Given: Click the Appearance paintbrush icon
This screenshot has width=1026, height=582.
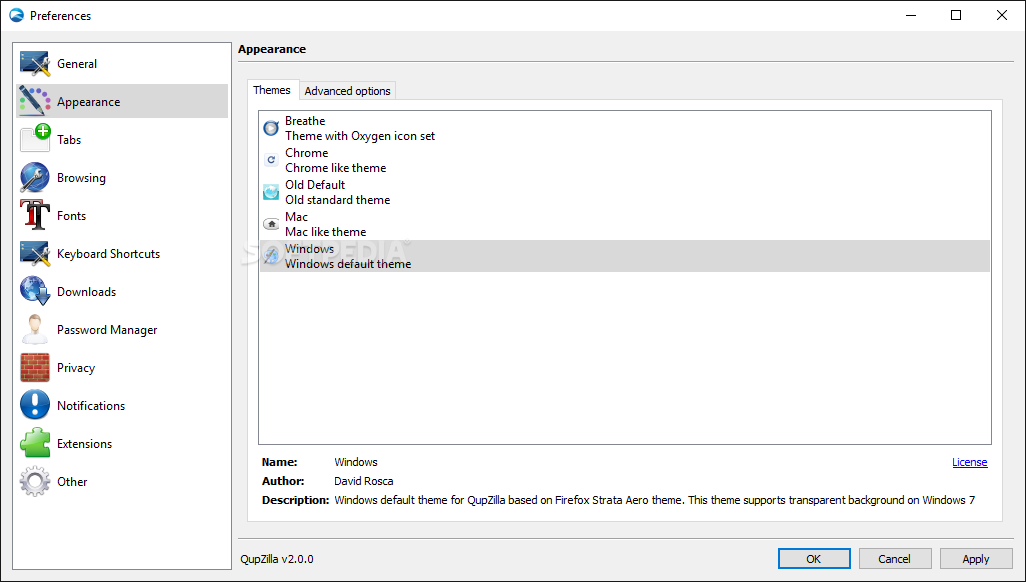Looking at the screenshot, I should pos(35,101).
